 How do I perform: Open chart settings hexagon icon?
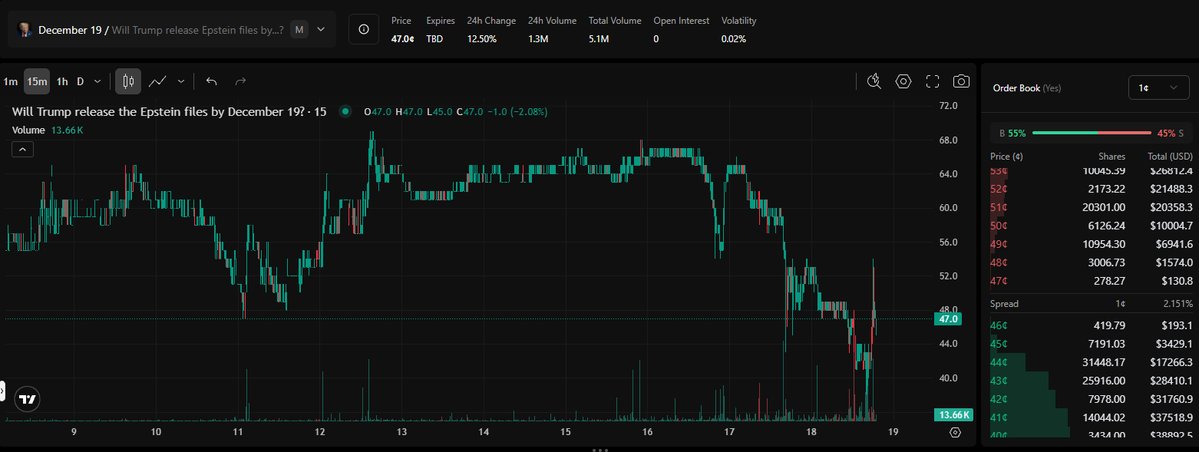click(x=903, y=81)
